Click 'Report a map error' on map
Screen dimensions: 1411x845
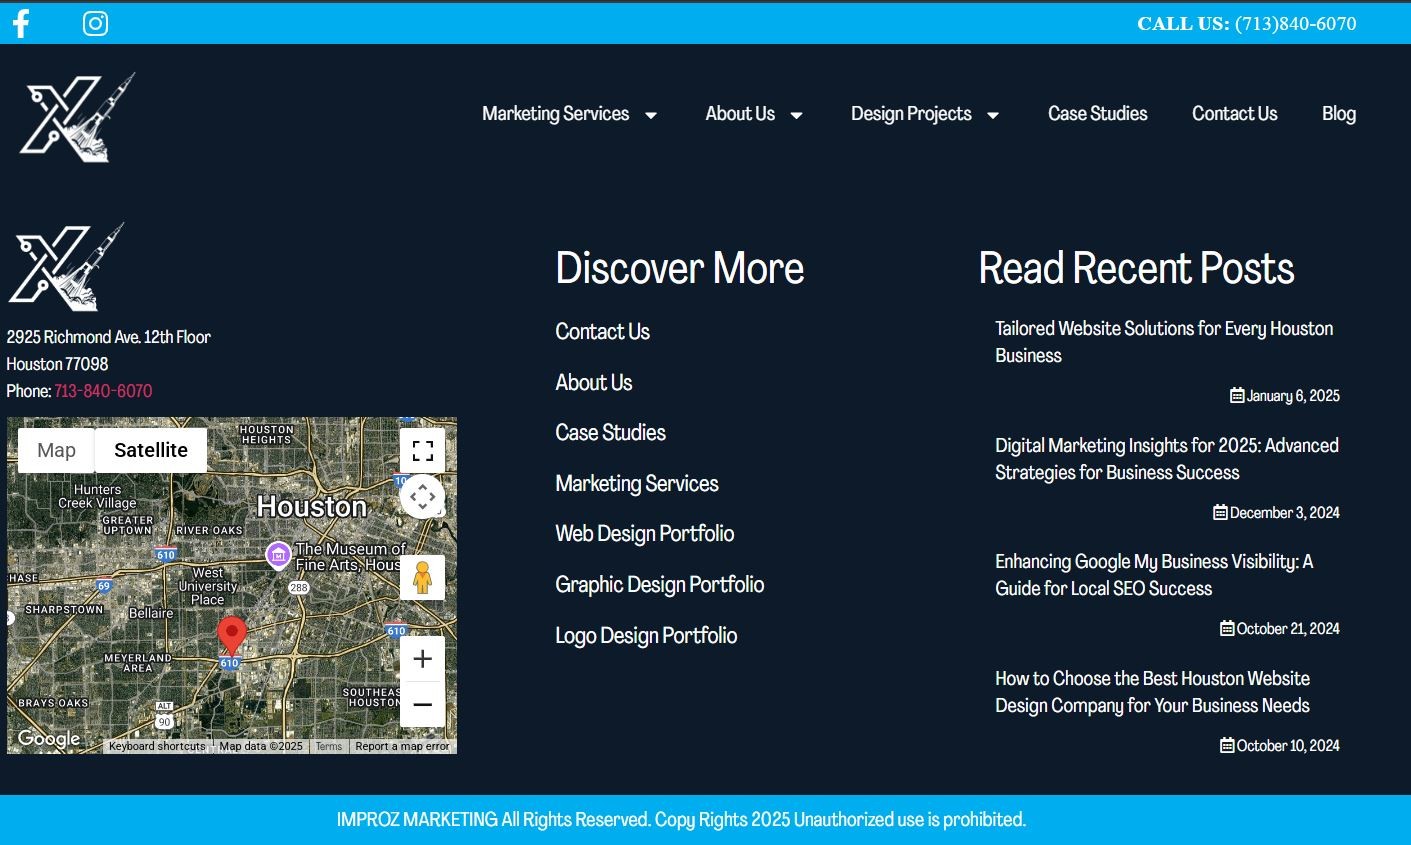402,746
